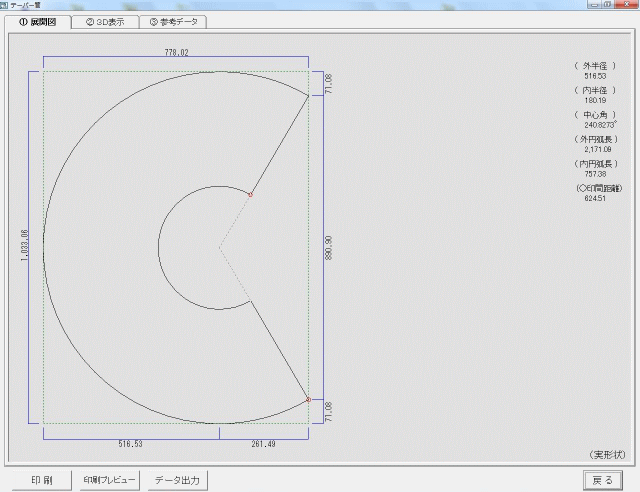Click the app icon in the title bar
Image resolution: width=640 pixels, height=492 pixels.
(4, 5)
